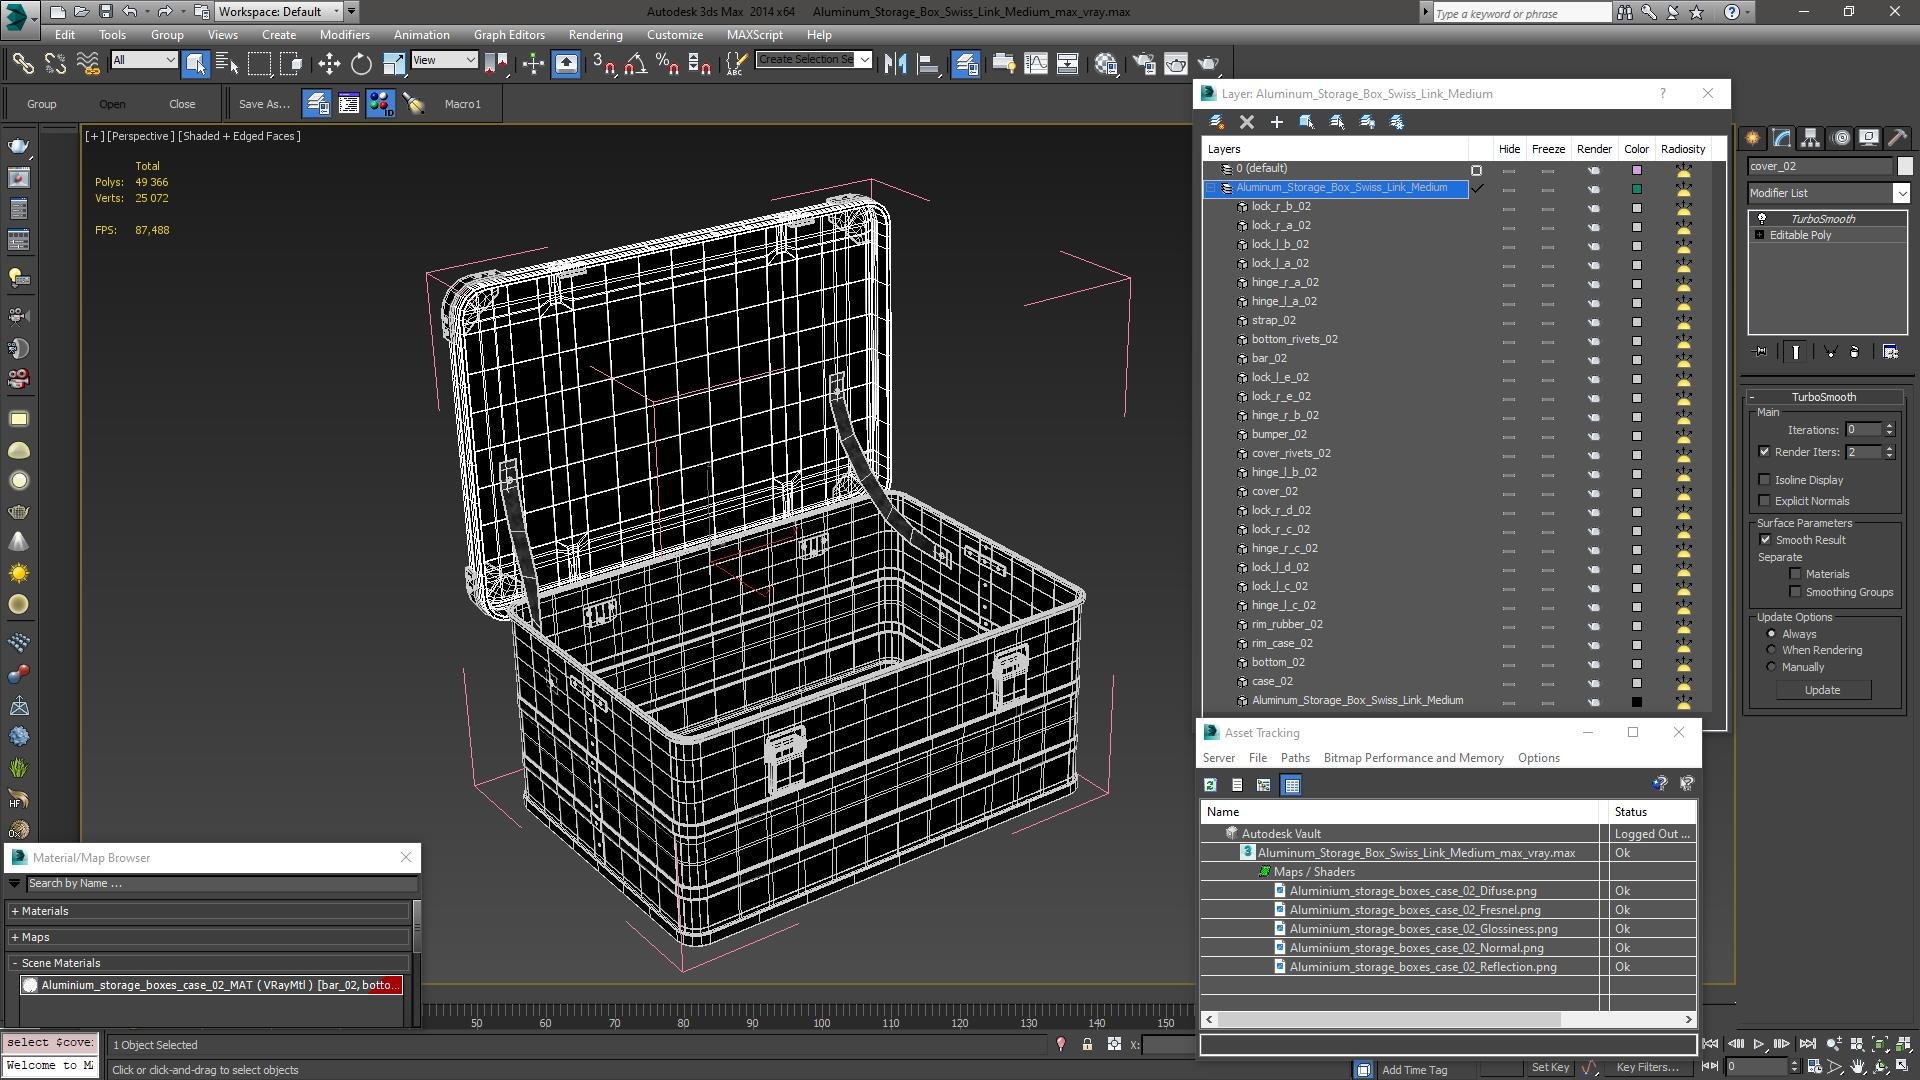1920x1080 pixels.
Task: Open the Modify panel tab
Action: 1781,138
